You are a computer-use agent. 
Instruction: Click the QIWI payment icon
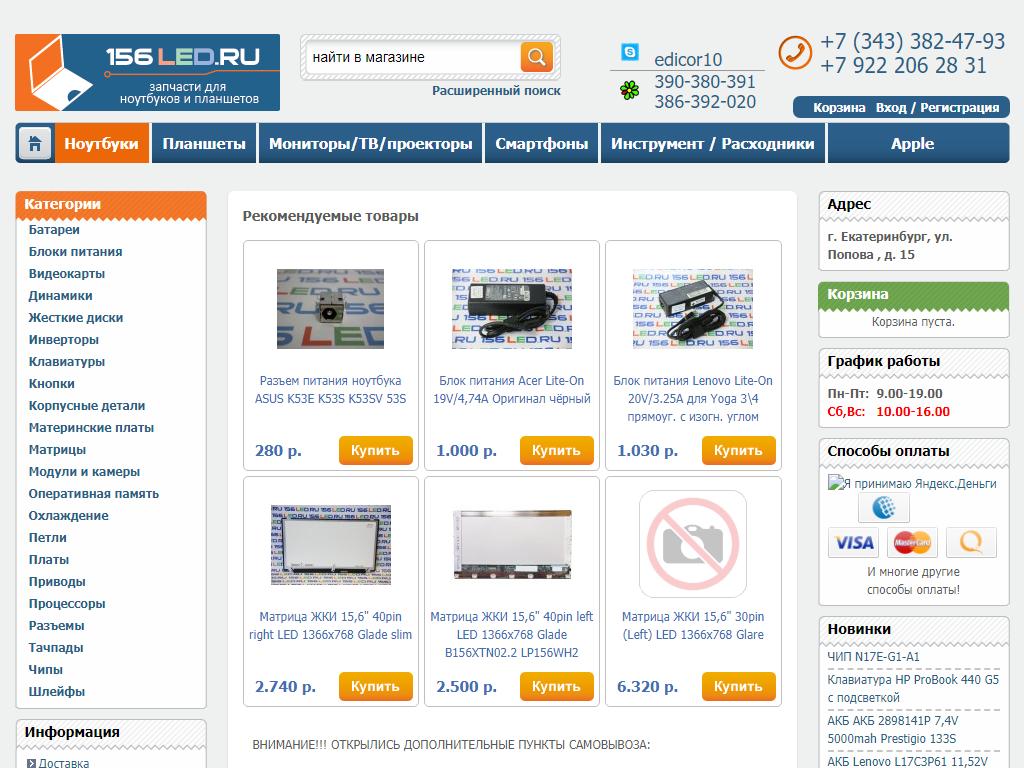(970, 543)
